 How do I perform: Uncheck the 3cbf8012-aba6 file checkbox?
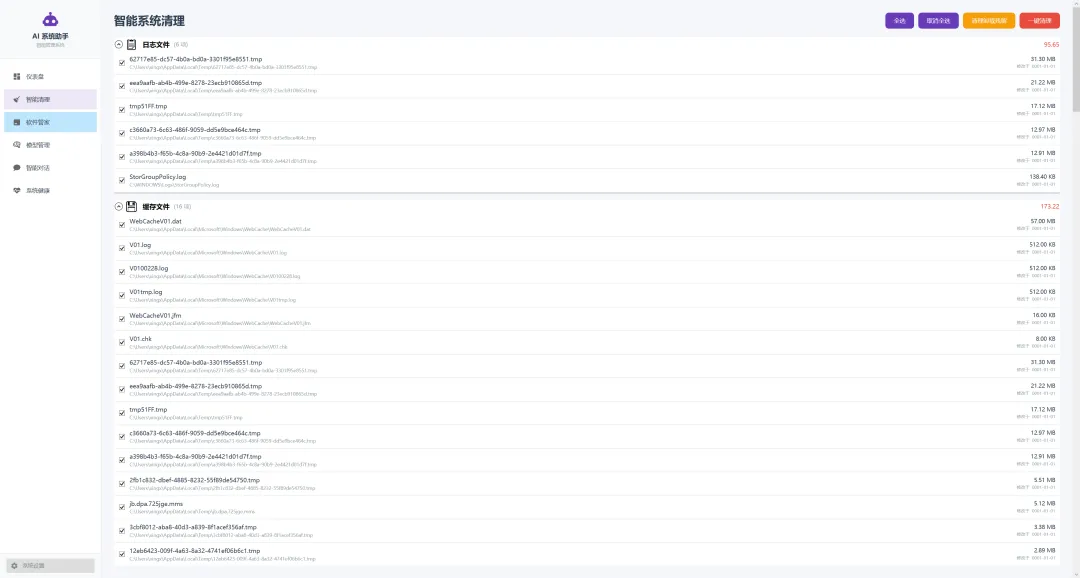pyautogui.click(x=122, y=530)
